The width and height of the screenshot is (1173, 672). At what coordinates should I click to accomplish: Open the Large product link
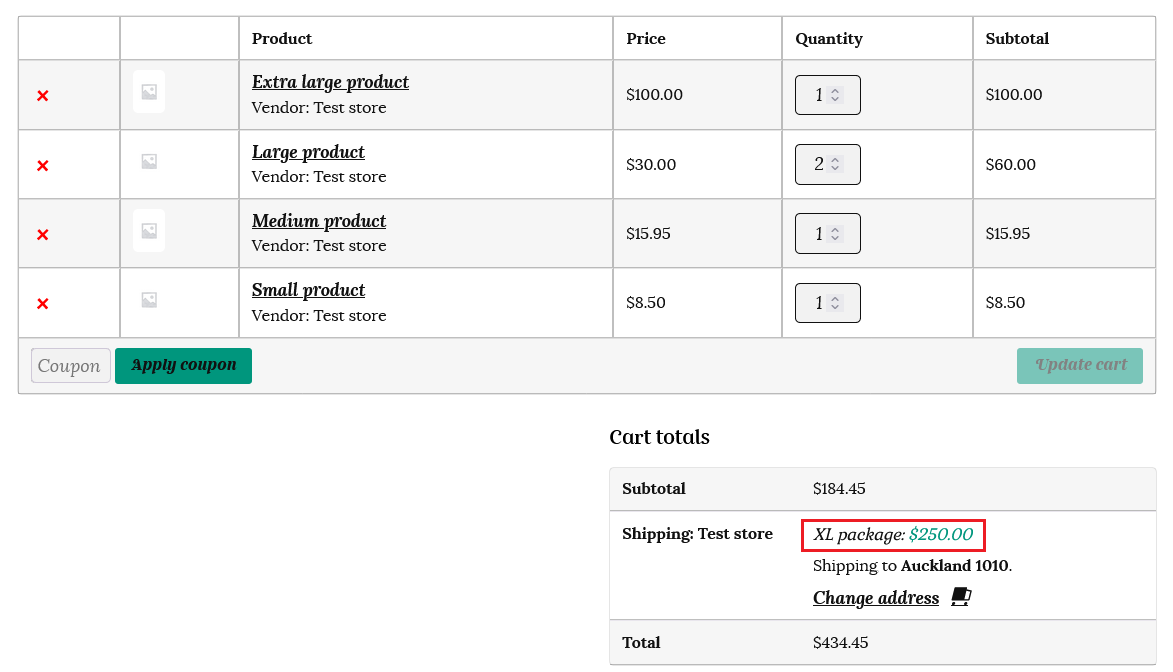point(308,152)
